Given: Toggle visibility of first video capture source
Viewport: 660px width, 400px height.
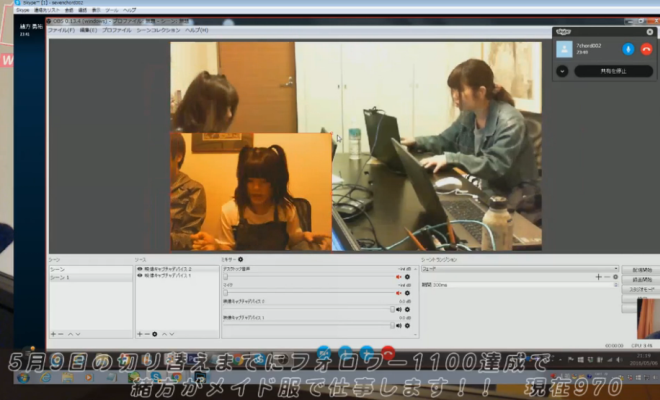Looking at the screenshot, I should coord(139,268).
